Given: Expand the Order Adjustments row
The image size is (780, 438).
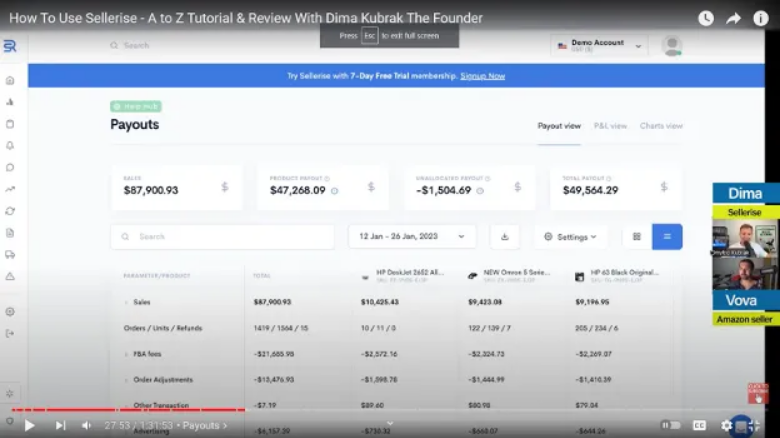Looking at the screenshot, I should [126, 380].
